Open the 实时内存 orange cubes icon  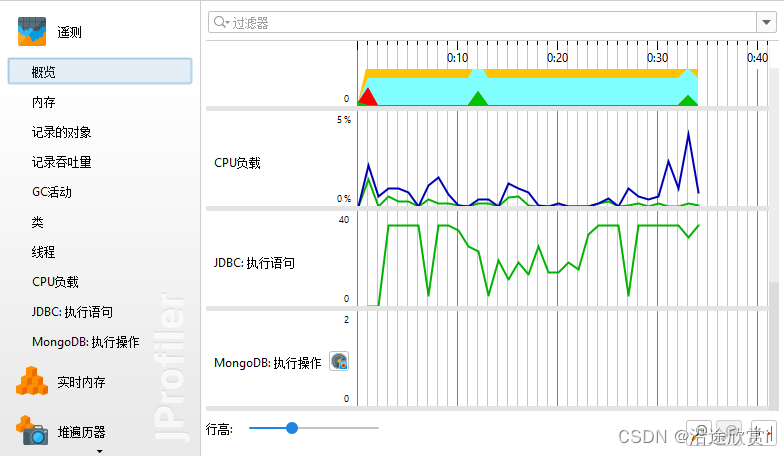[x=32, y=381]
